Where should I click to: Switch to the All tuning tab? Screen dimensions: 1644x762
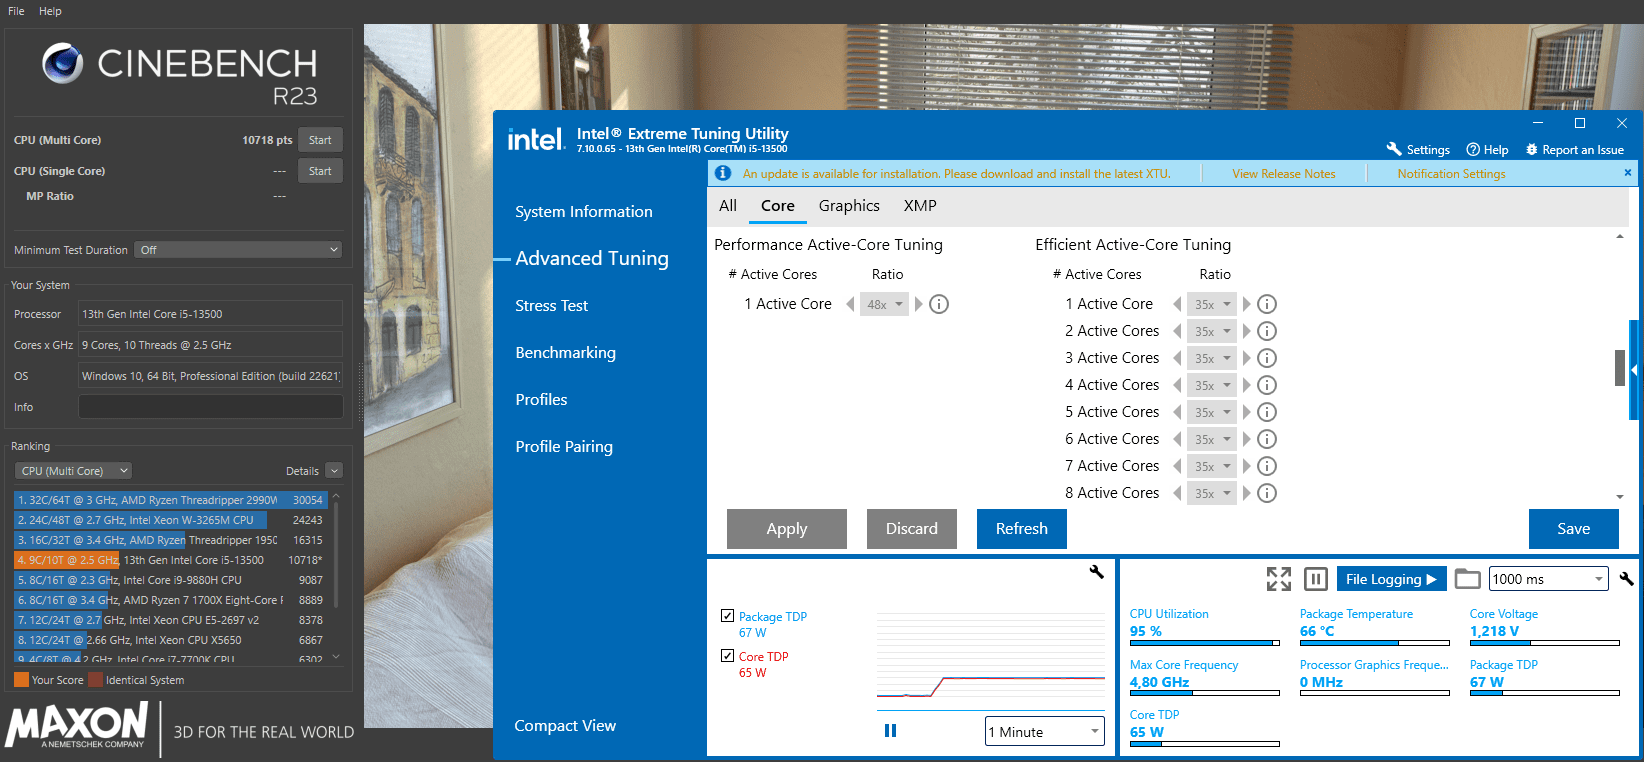(728, 205)
